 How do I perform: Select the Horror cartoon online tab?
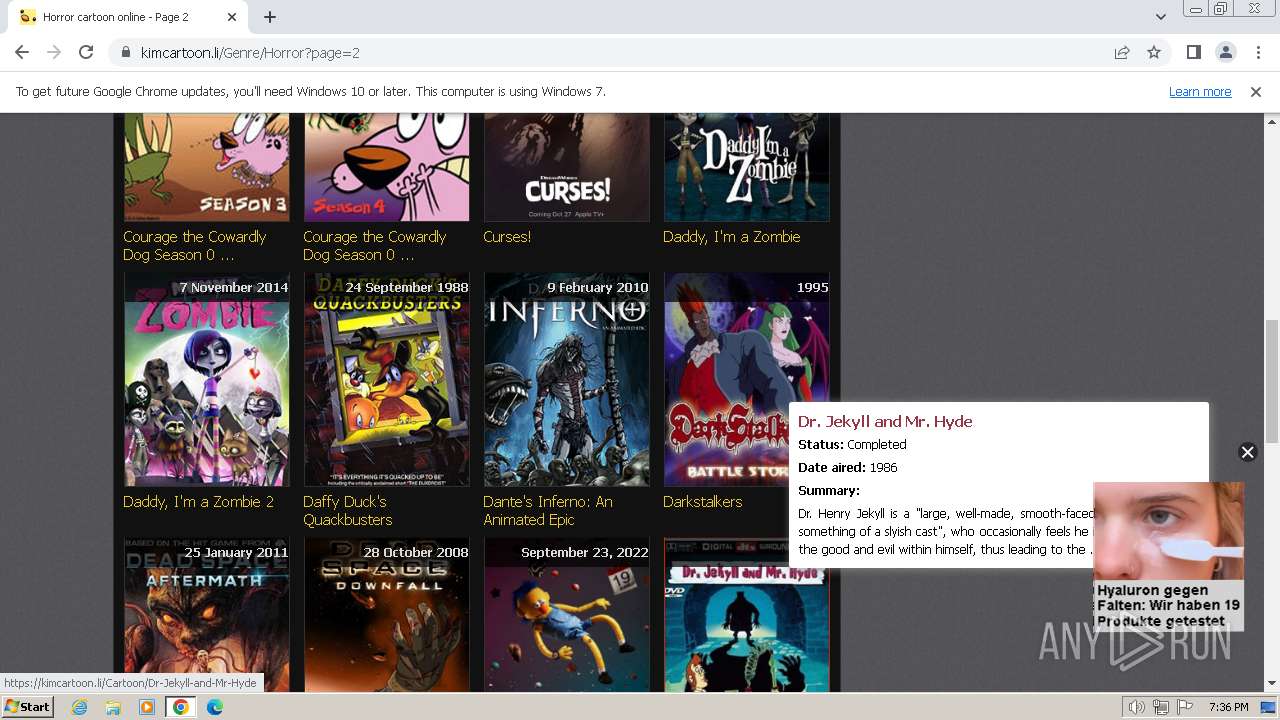[128, 17]
